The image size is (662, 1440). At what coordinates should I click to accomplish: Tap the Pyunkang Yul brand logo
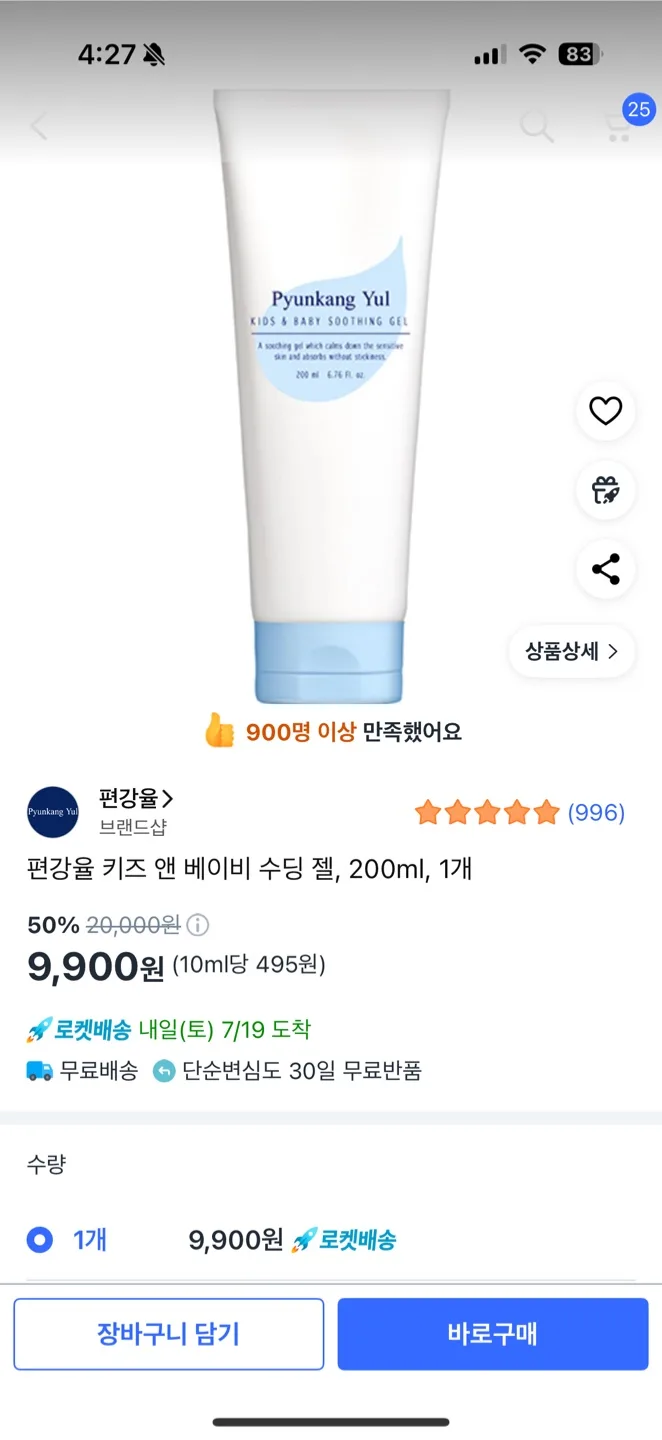point(53,812)
